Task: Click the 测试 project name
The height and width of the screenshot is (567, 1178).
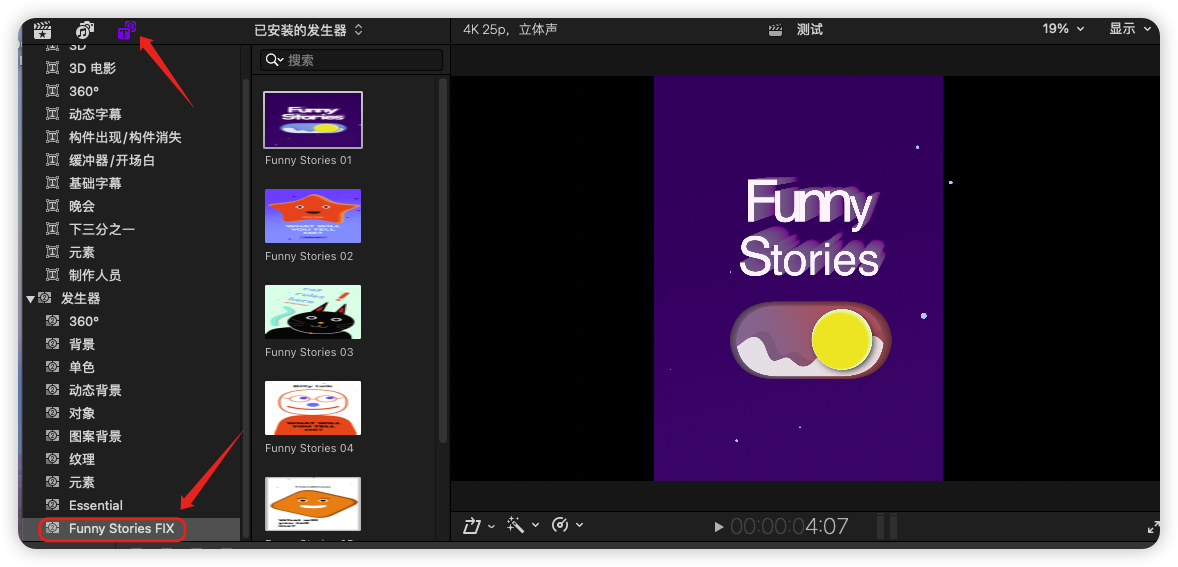Action: pos(809,30)
